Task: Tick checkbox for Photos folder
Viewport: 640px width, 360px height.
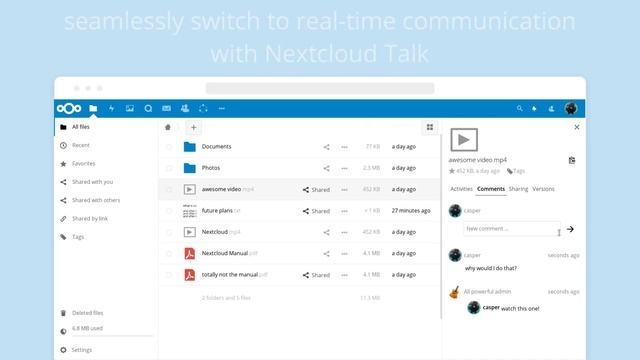Action: (x=169, y=168)
